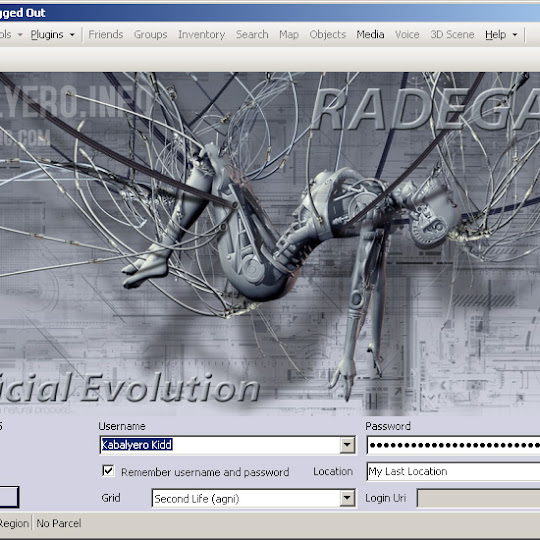
Task: Open the Groups toolbar item
Action: [150, 34]
